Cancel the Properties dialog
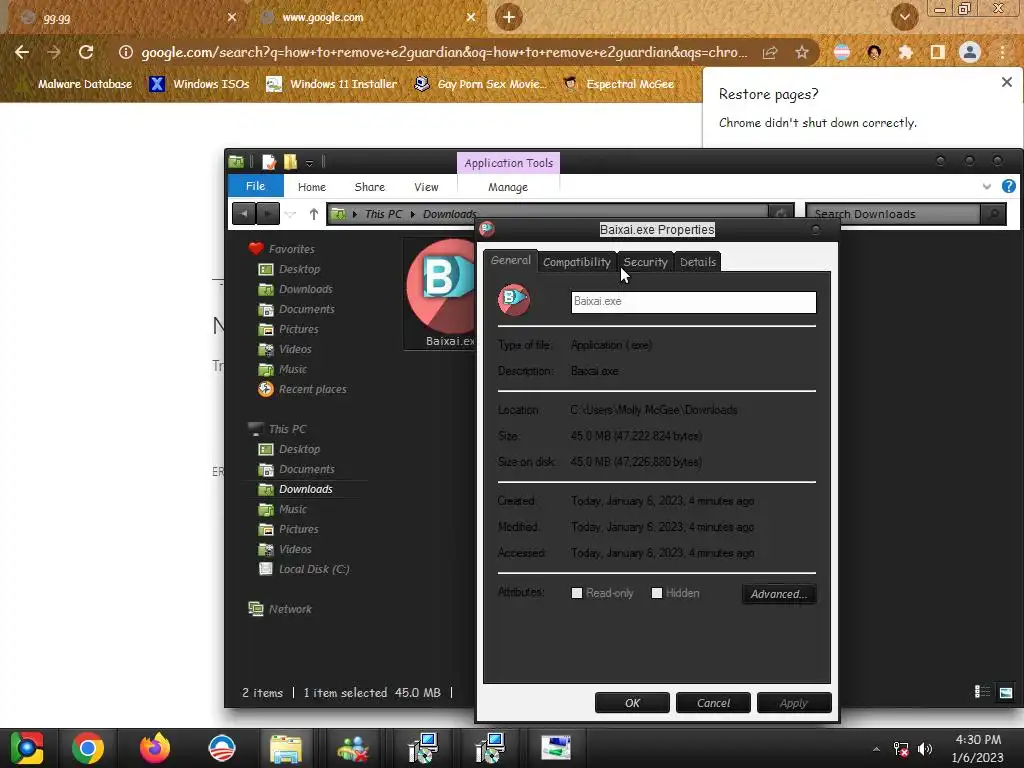This screenshot has height=768, width=1024. [713, 703]
